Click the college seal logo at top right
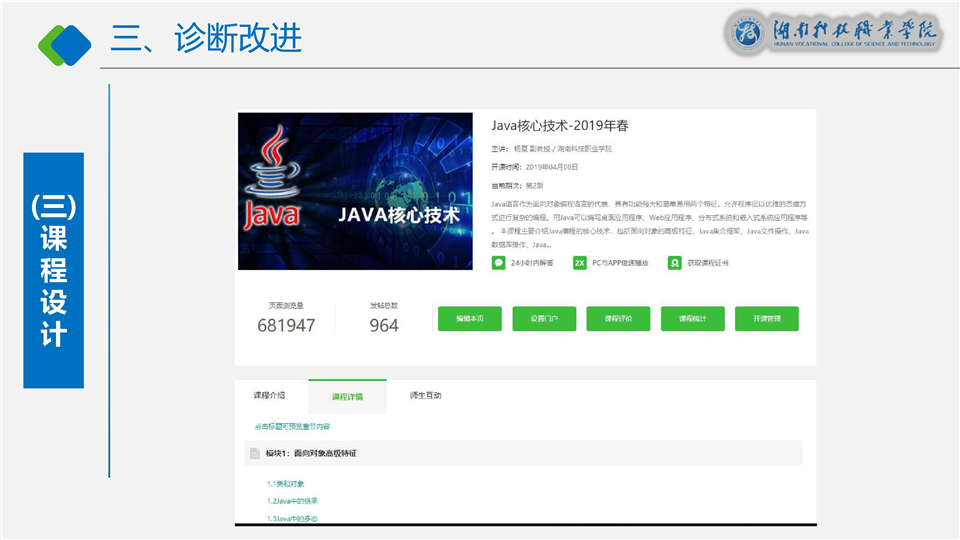The height and width of the screenshot is (540, 960). tap(745, 34)
